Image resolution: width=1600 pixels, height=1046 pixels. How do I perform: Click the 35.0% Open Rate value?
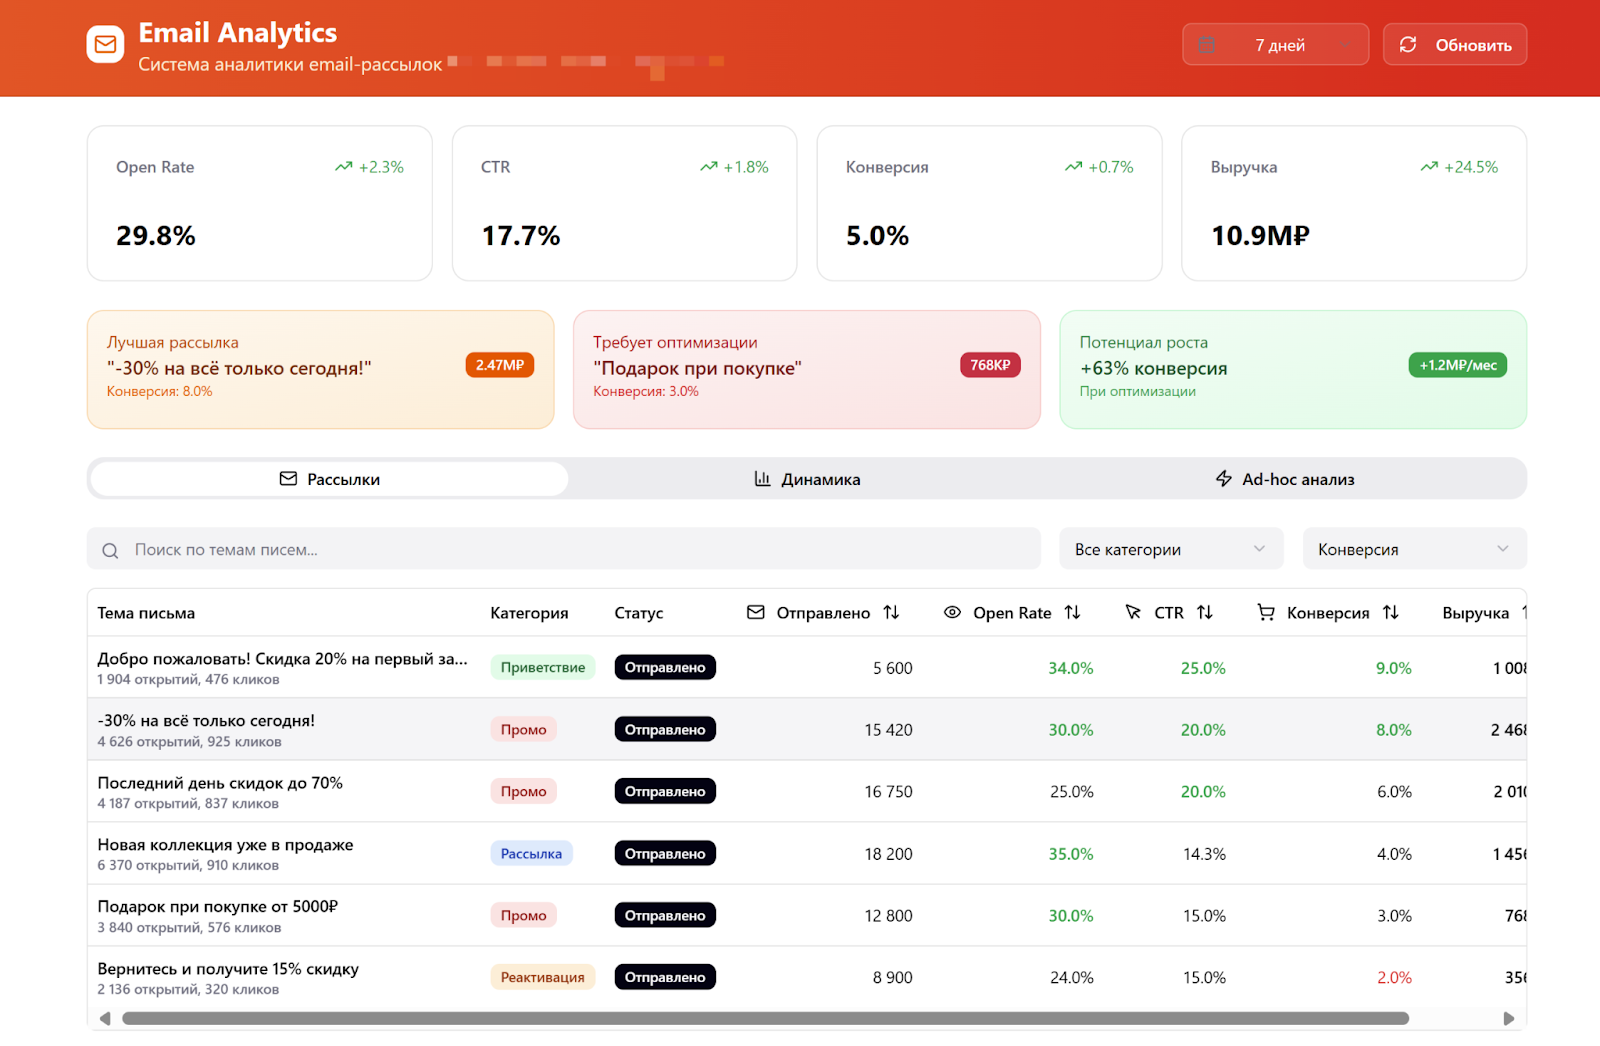coord(1070,854)
